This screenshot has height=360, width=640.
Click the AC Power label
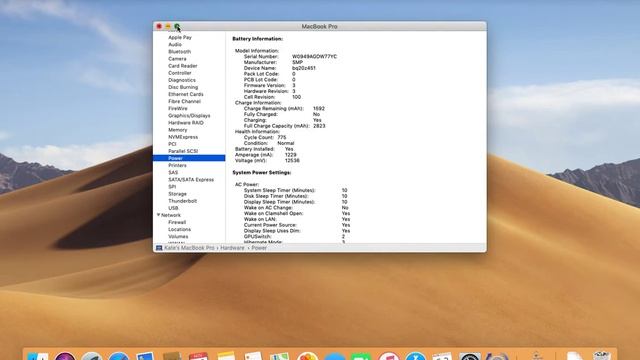(247, 184)
